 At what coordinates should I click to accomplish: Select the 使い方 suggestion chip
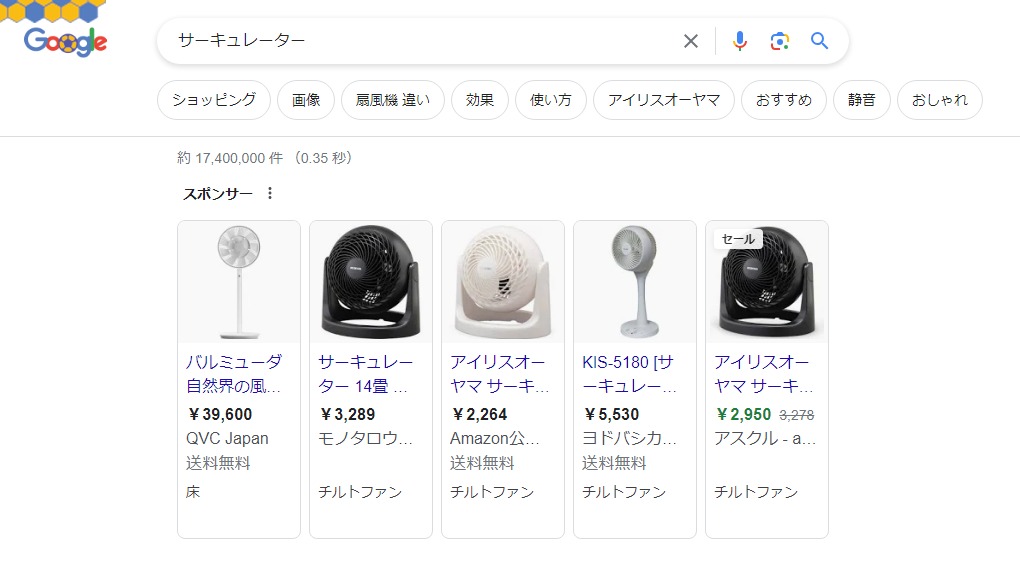click(x=551, y=100)
